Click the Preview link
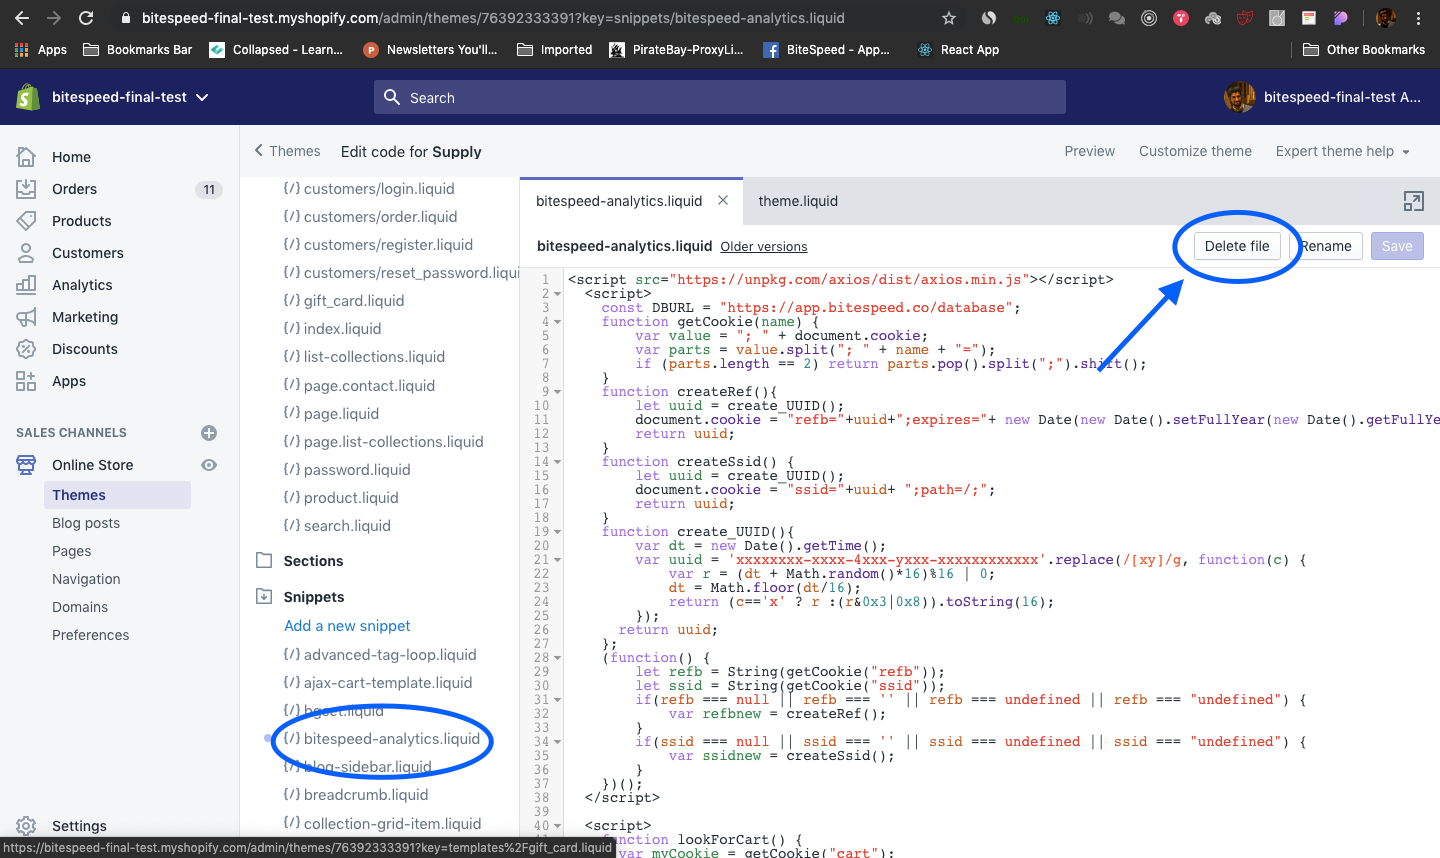 (1089, 151)
